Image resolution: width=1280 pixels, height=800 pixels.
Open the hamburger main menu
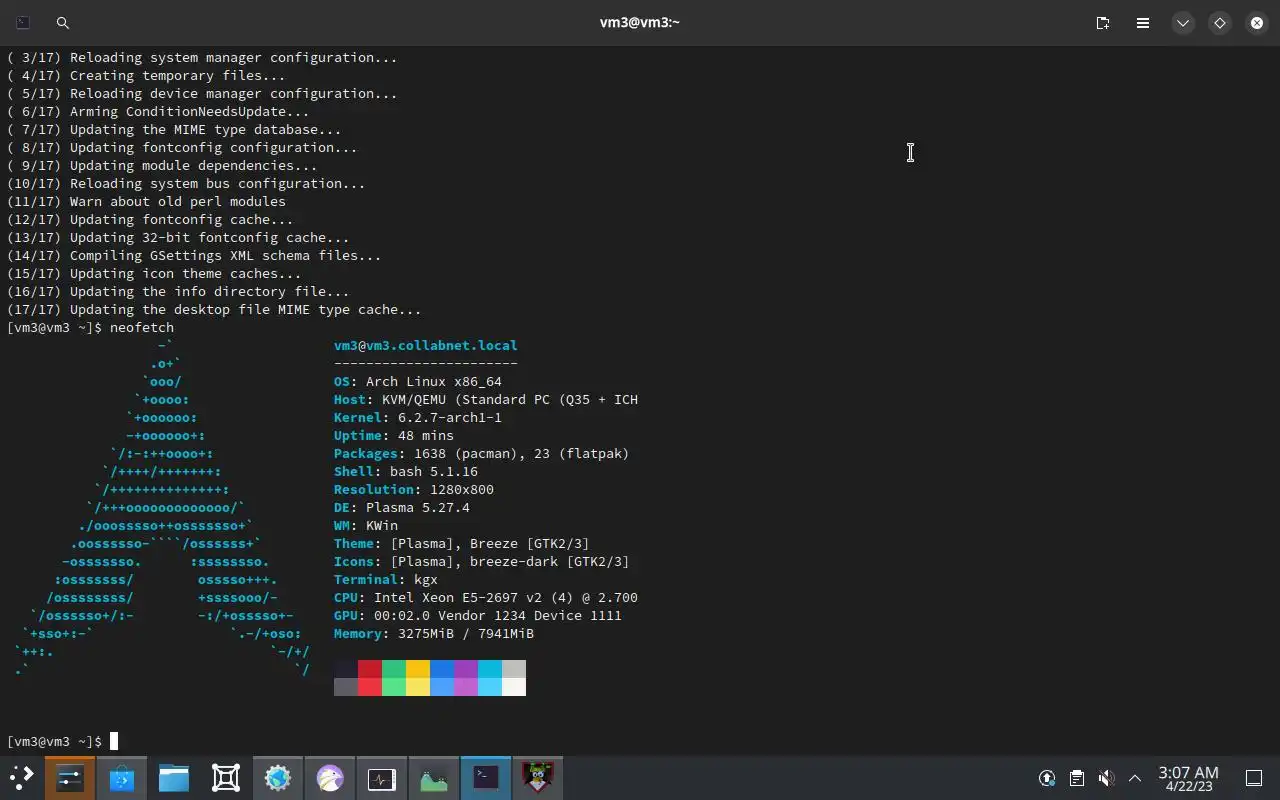(x=1142, y=23)
